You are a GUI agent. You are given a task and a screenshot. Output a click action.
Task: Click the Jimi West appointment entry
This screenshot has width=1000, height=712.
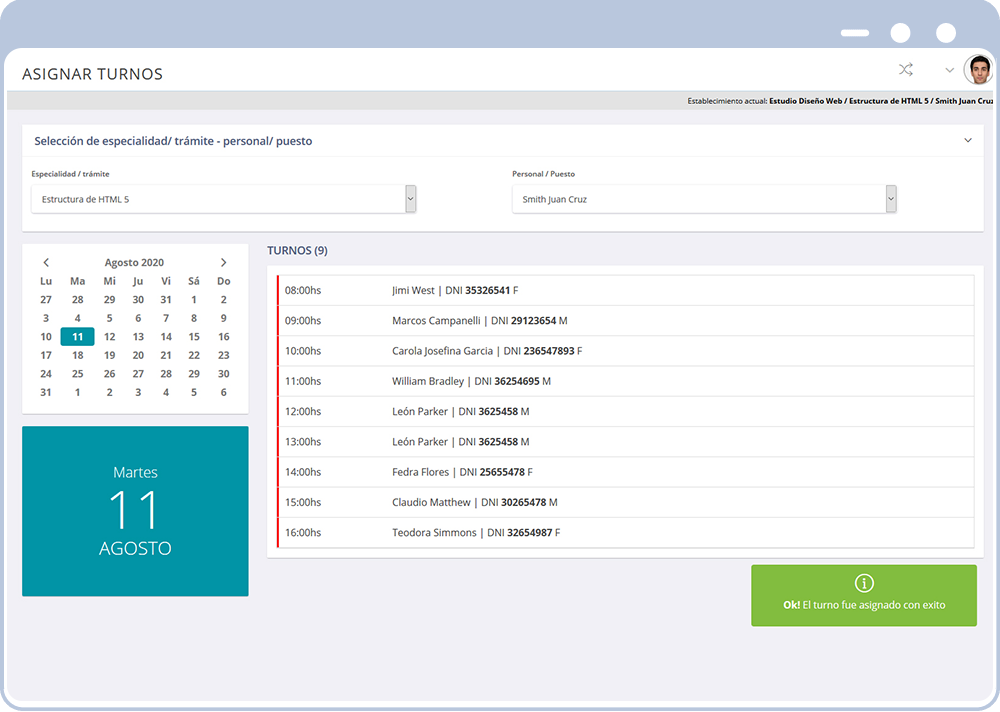coord(620,290)
